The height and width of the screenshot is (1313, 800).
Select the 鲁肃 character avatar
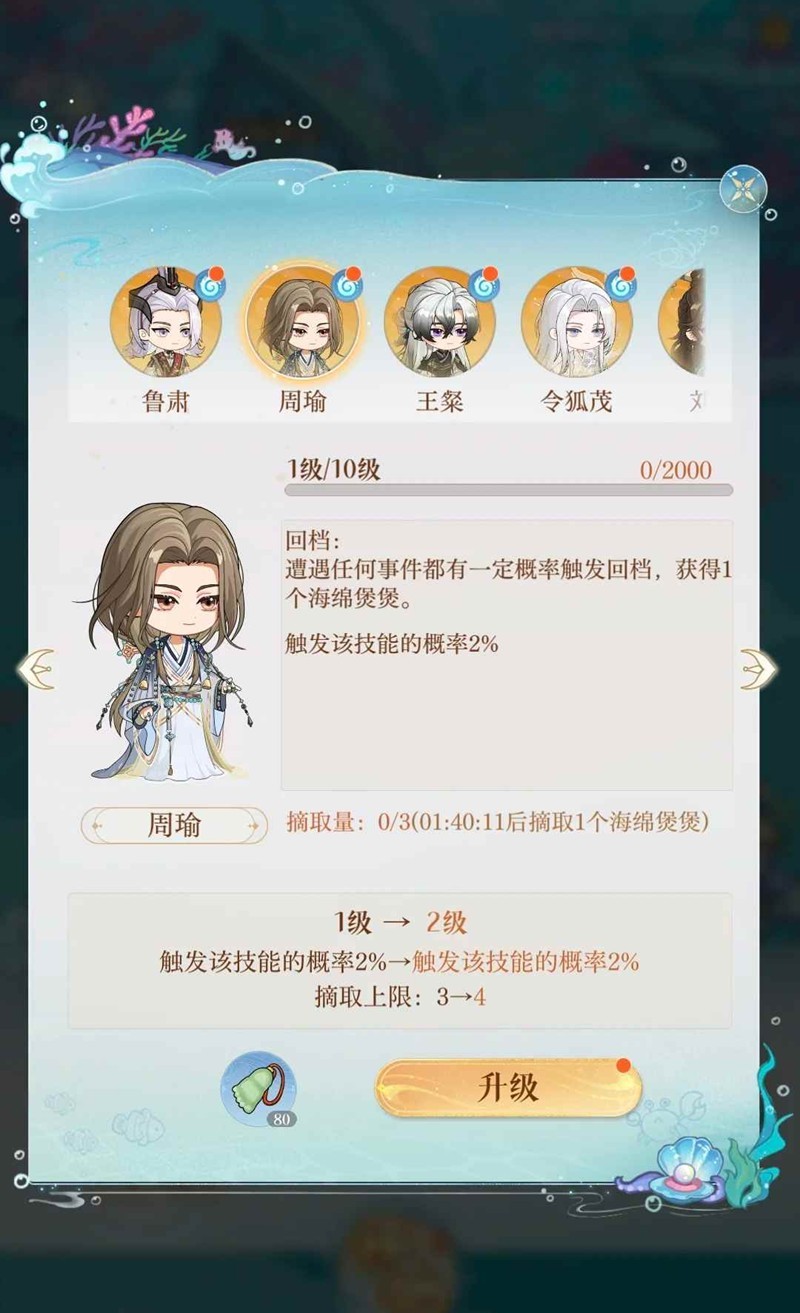tap(166, 320)
